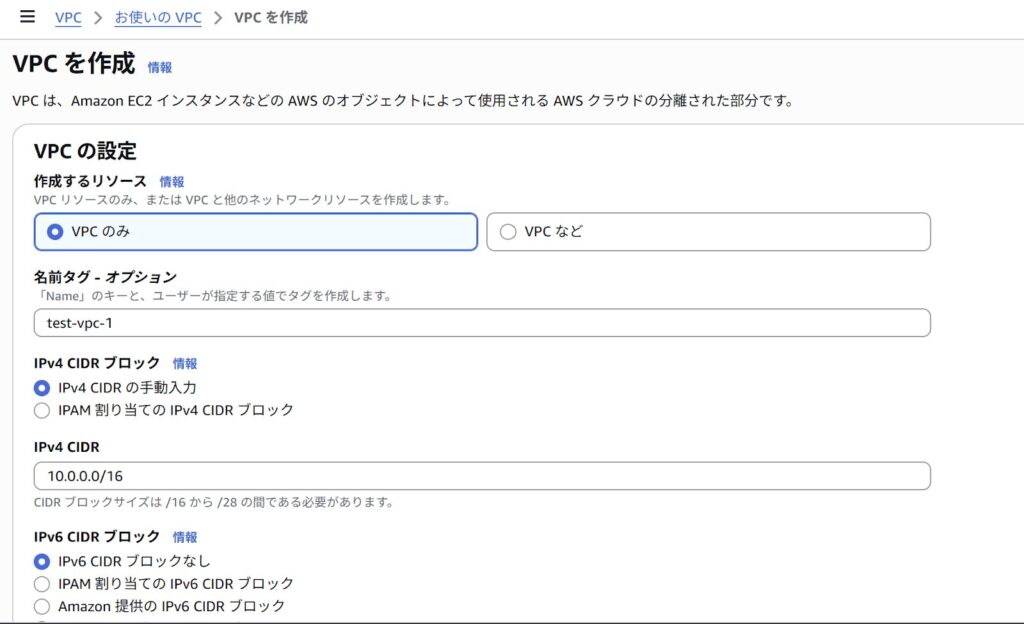The height and width of the screenshot is (624, 1024).
Task: Select the VPC のみ option
Action: coord(55,232)
